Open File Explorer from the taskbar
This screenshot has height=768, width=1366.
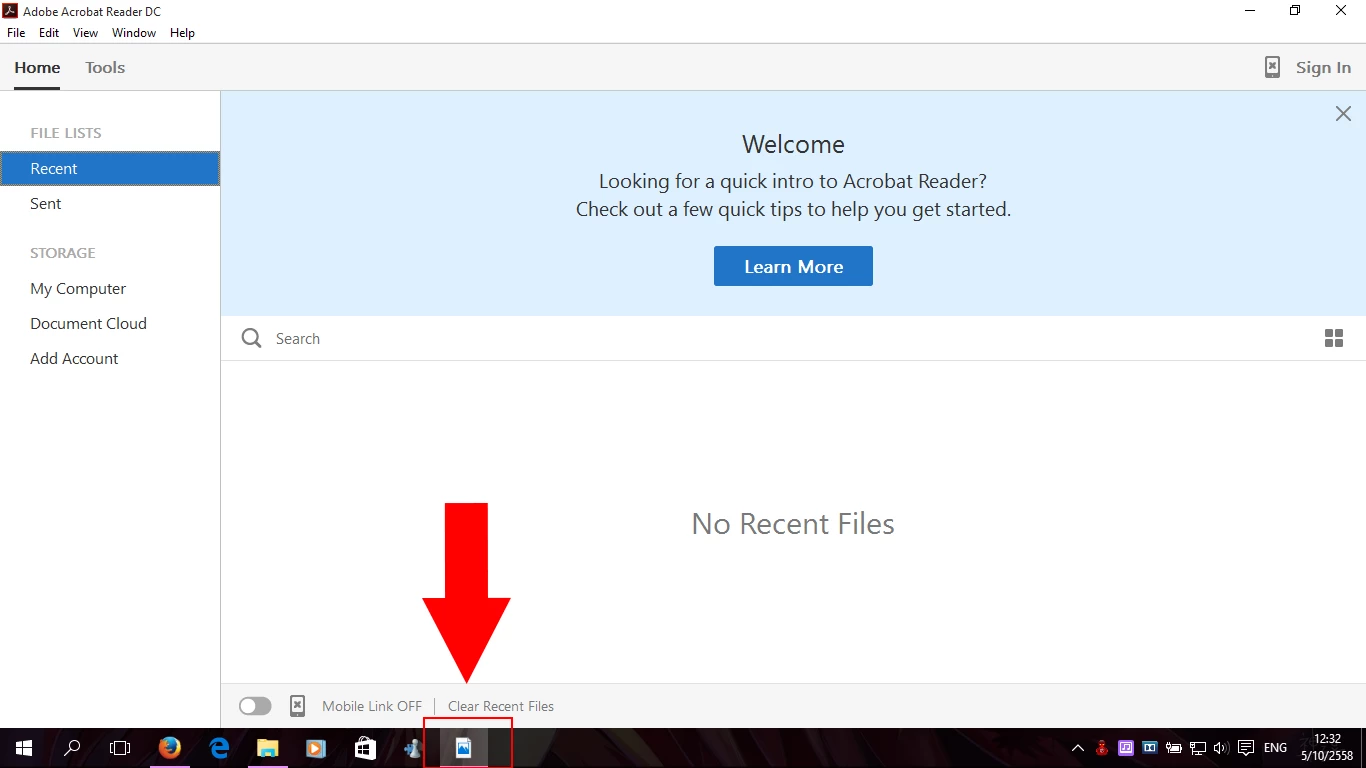point(267,748)
